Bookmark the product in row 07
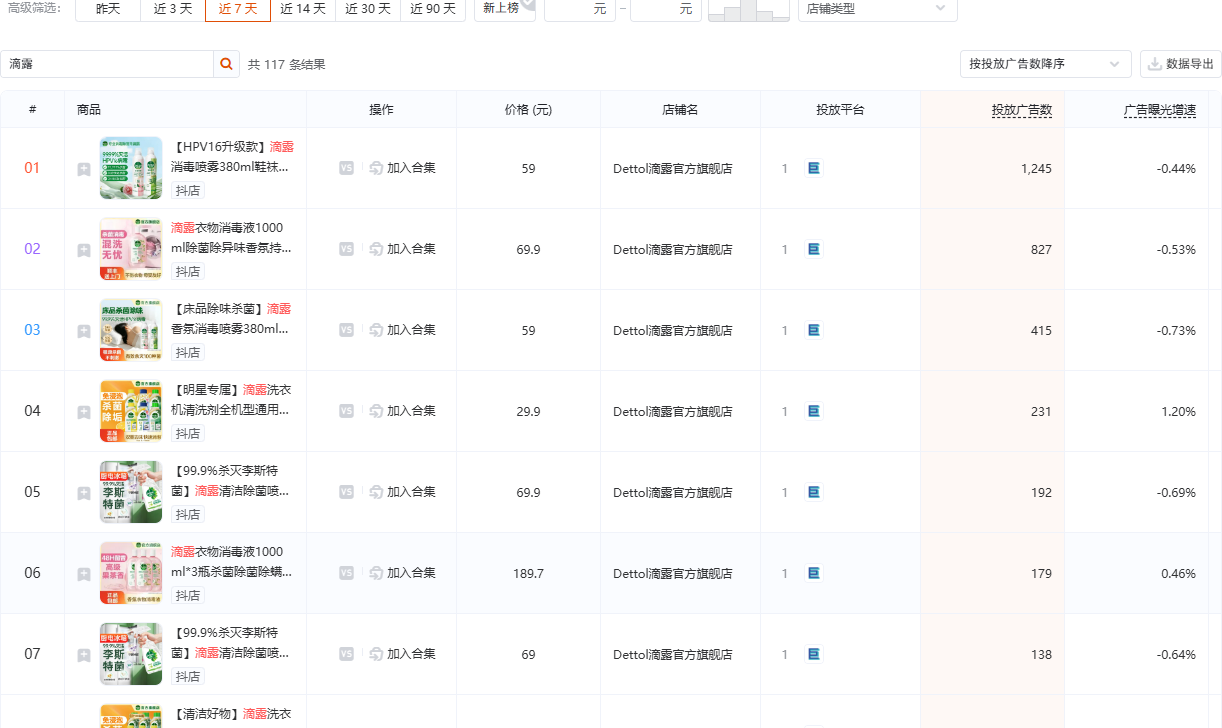Viewport: 1222px width, 728px height. coord(84,655)
